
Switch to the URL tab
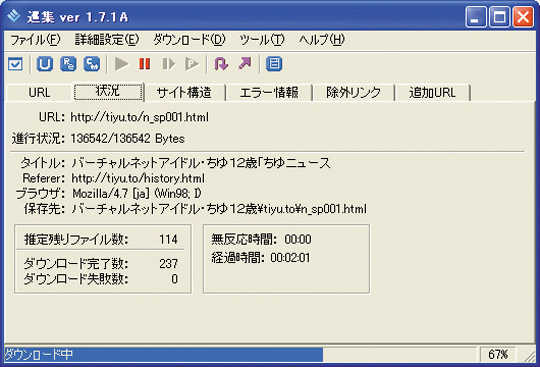tap(39, 93)
